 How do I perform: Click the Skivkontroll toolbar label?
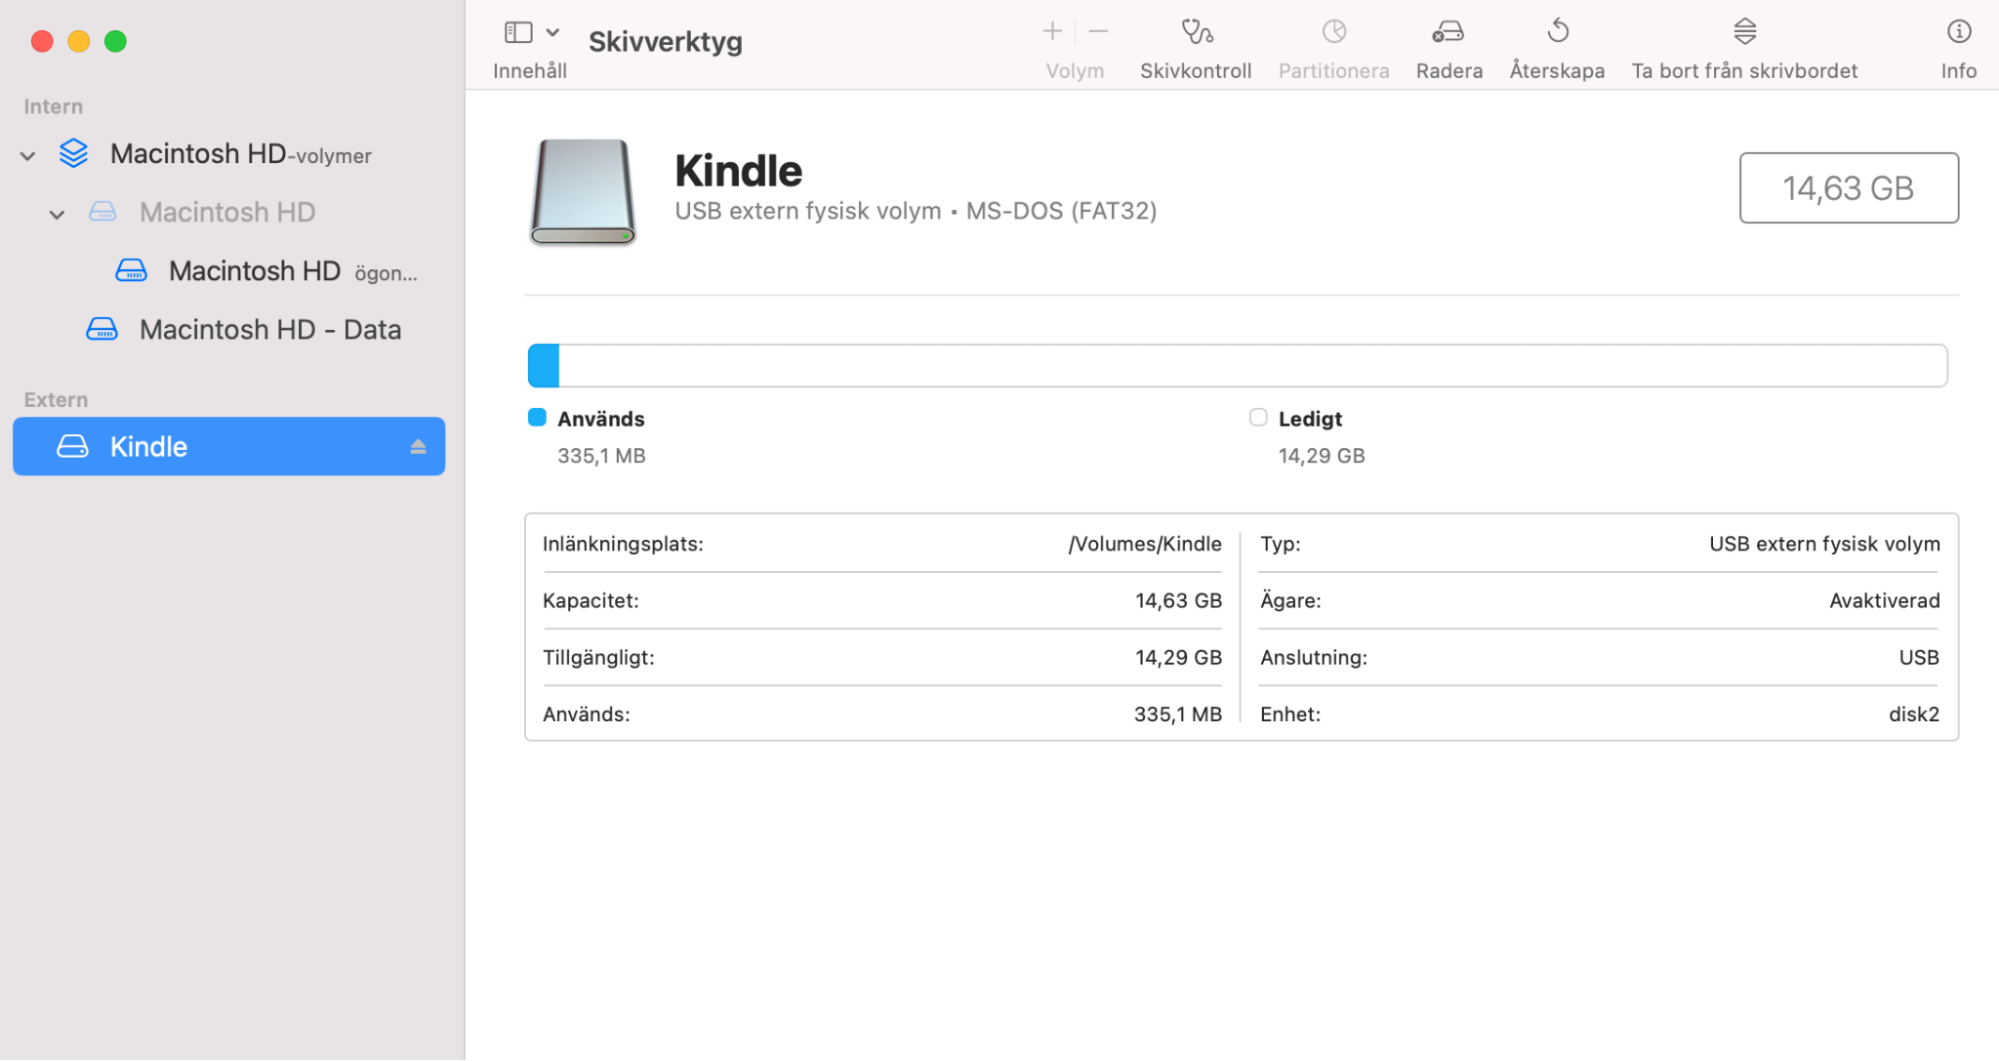coord(1196,71)
